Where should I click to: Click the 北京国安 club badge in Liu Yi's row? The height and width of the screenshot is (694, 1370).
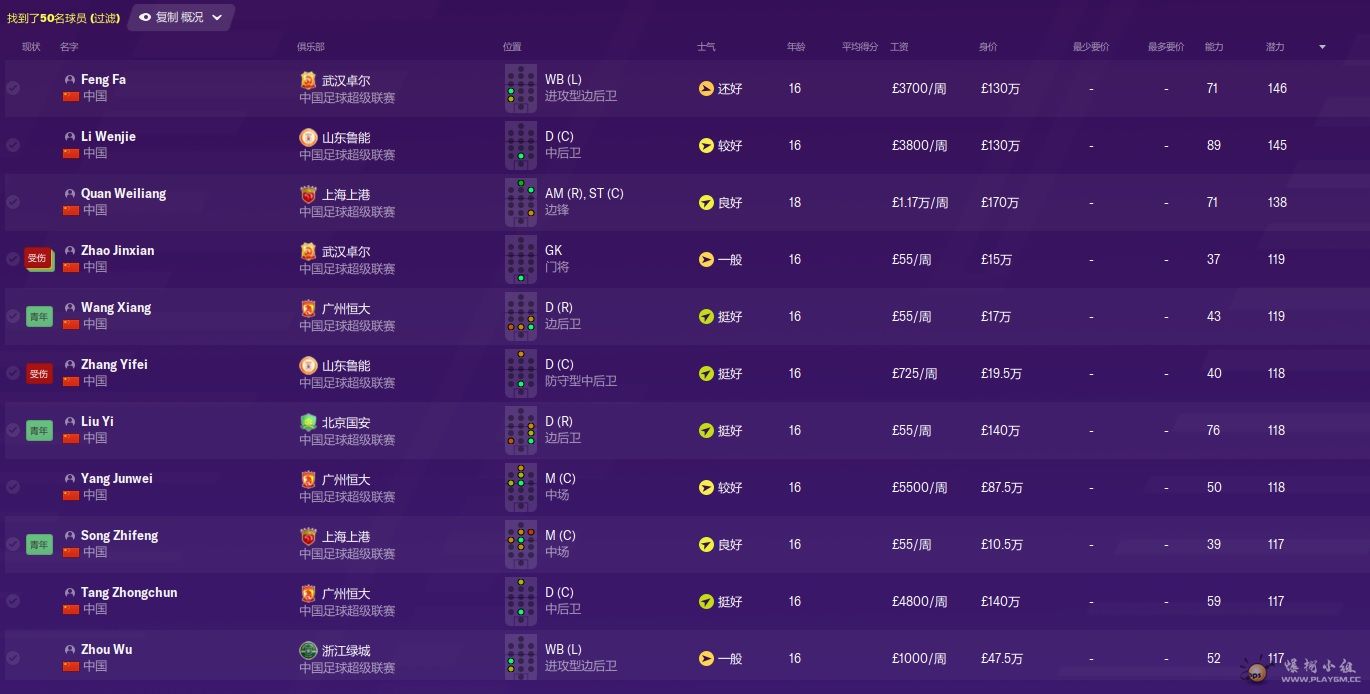tap(308, 422)
